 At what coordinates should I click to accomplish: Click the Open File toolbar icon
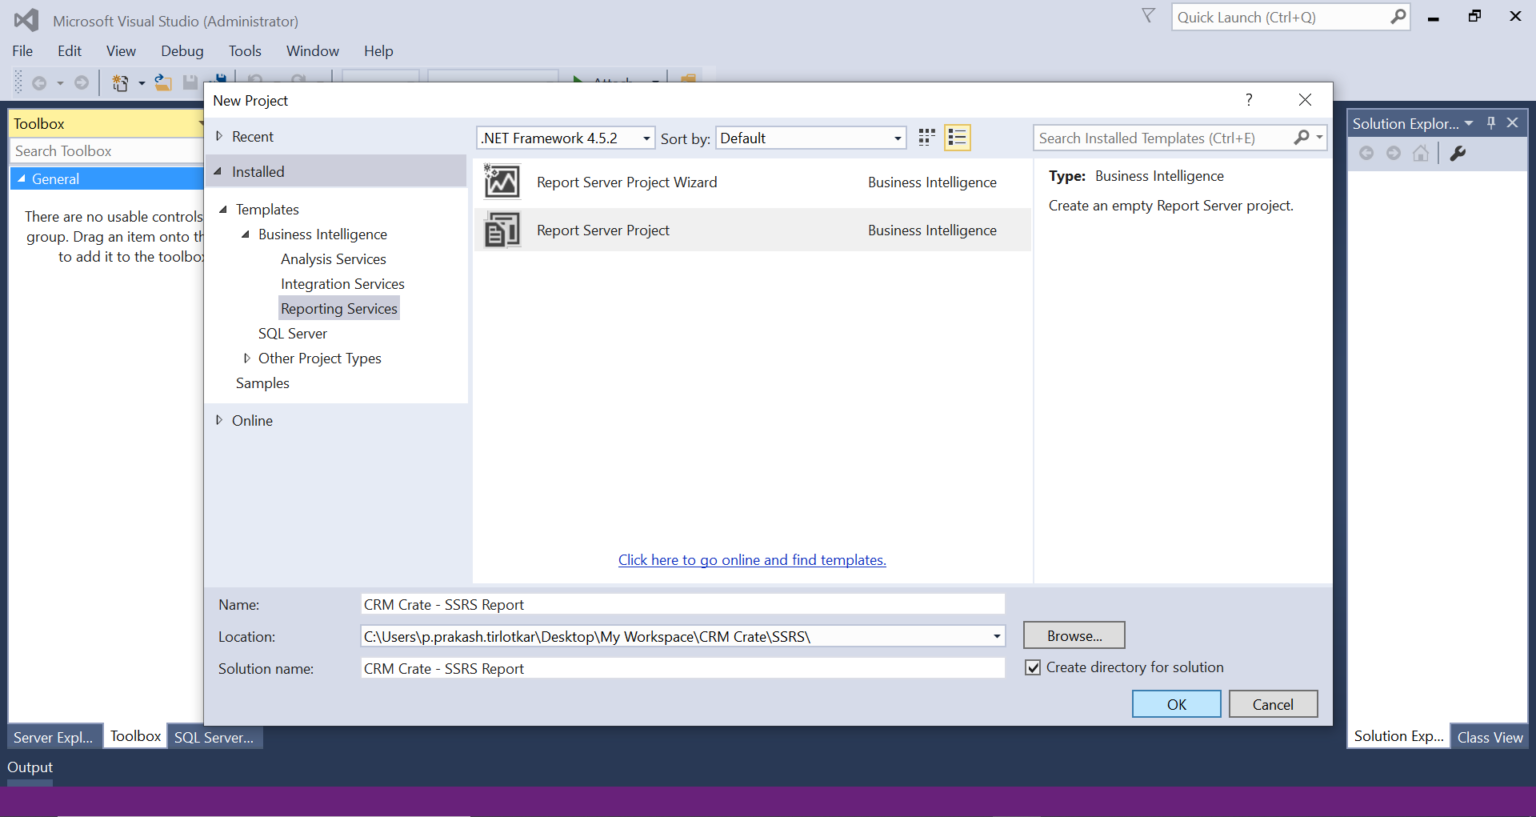coord(163,83)
